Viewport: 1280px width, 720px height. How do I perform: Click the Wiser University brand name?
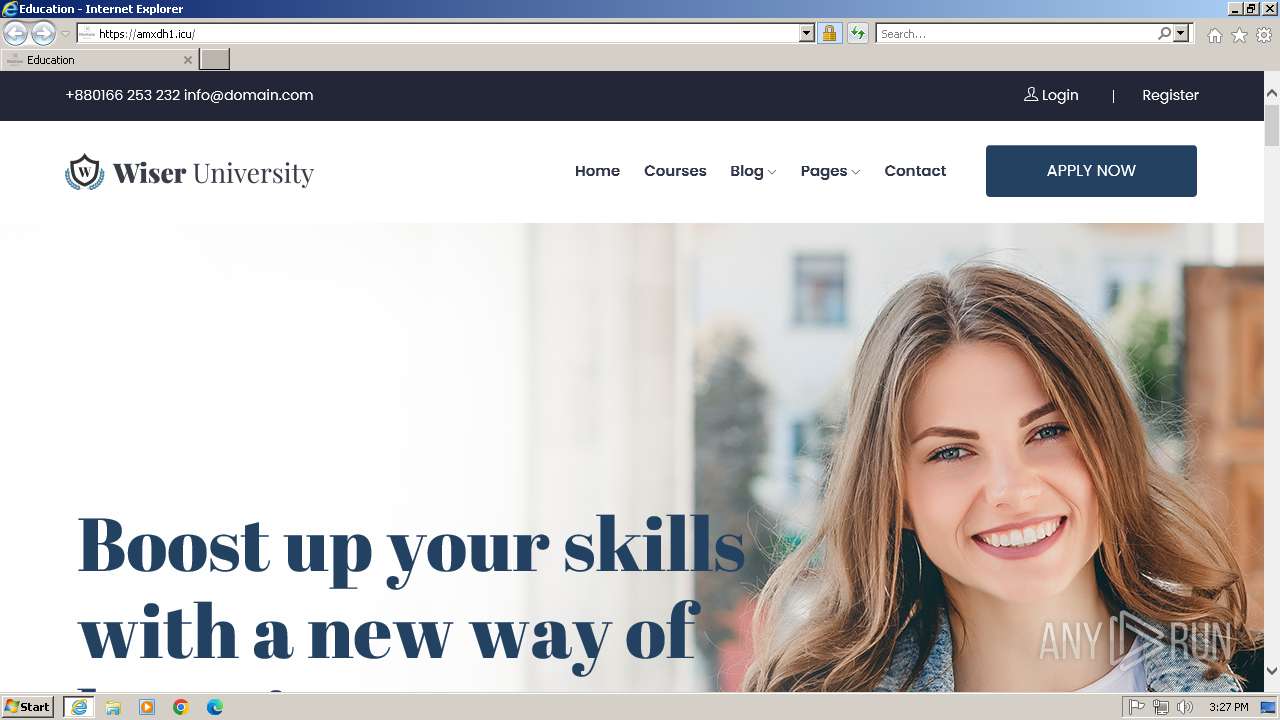click(x=213, y=174)
